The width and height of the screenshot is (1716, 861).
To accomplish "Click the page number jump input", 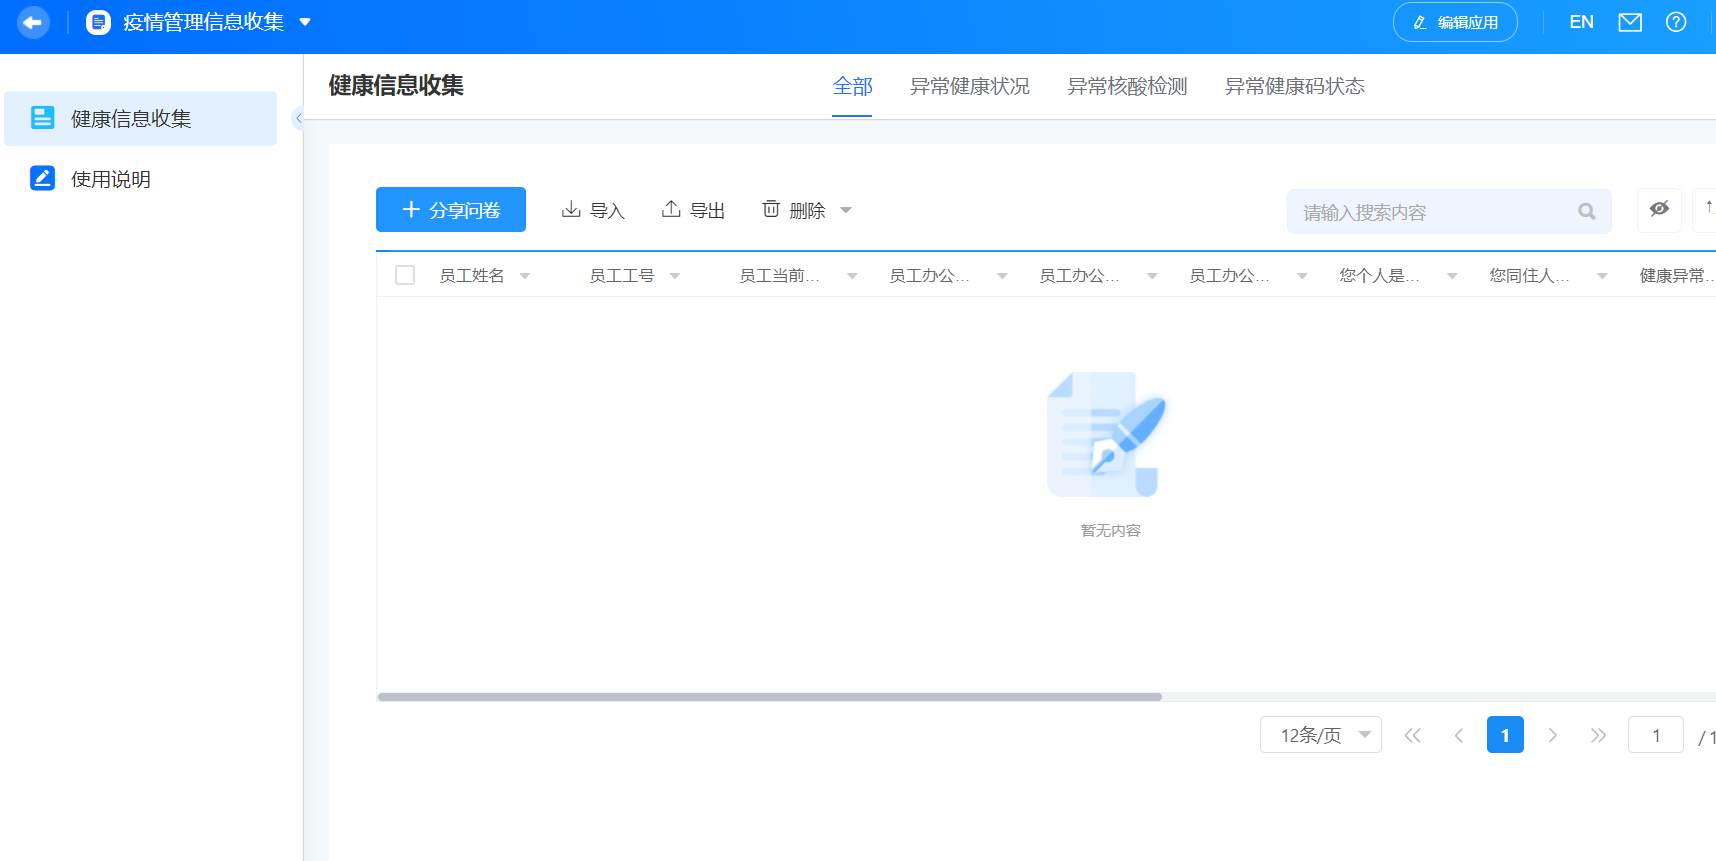I will [1656, 735].
